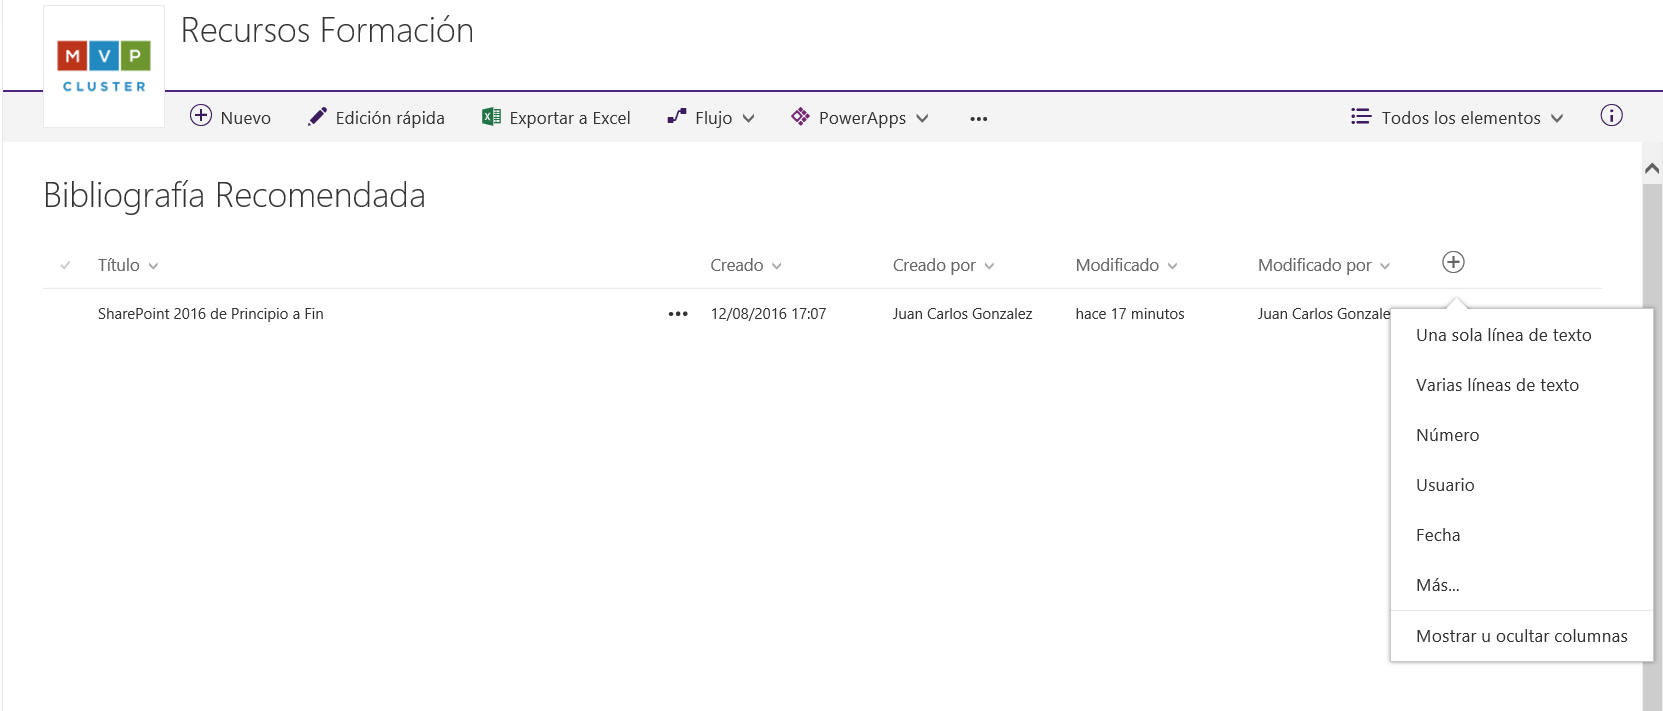Open SharePoint 2016 de Principio a Fin
The image size is (1663, 711).
point(210,314)
